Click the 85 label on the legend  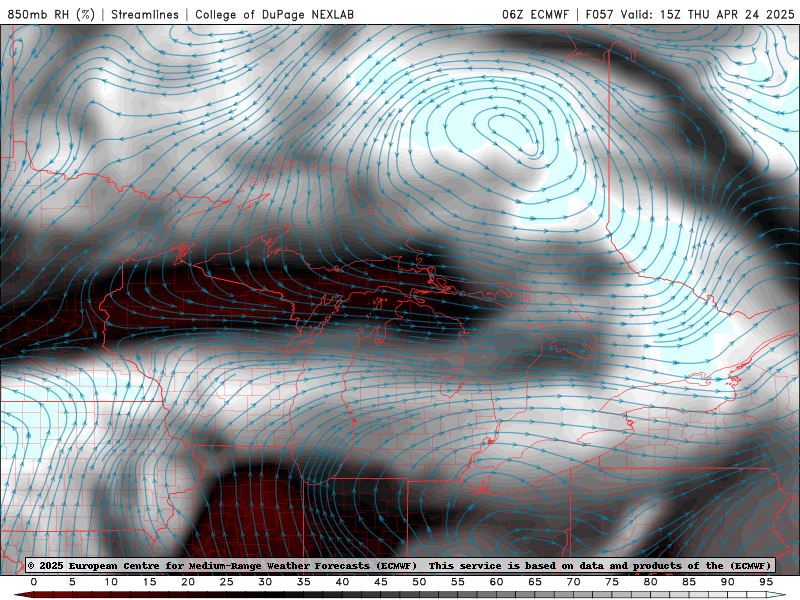689,582
